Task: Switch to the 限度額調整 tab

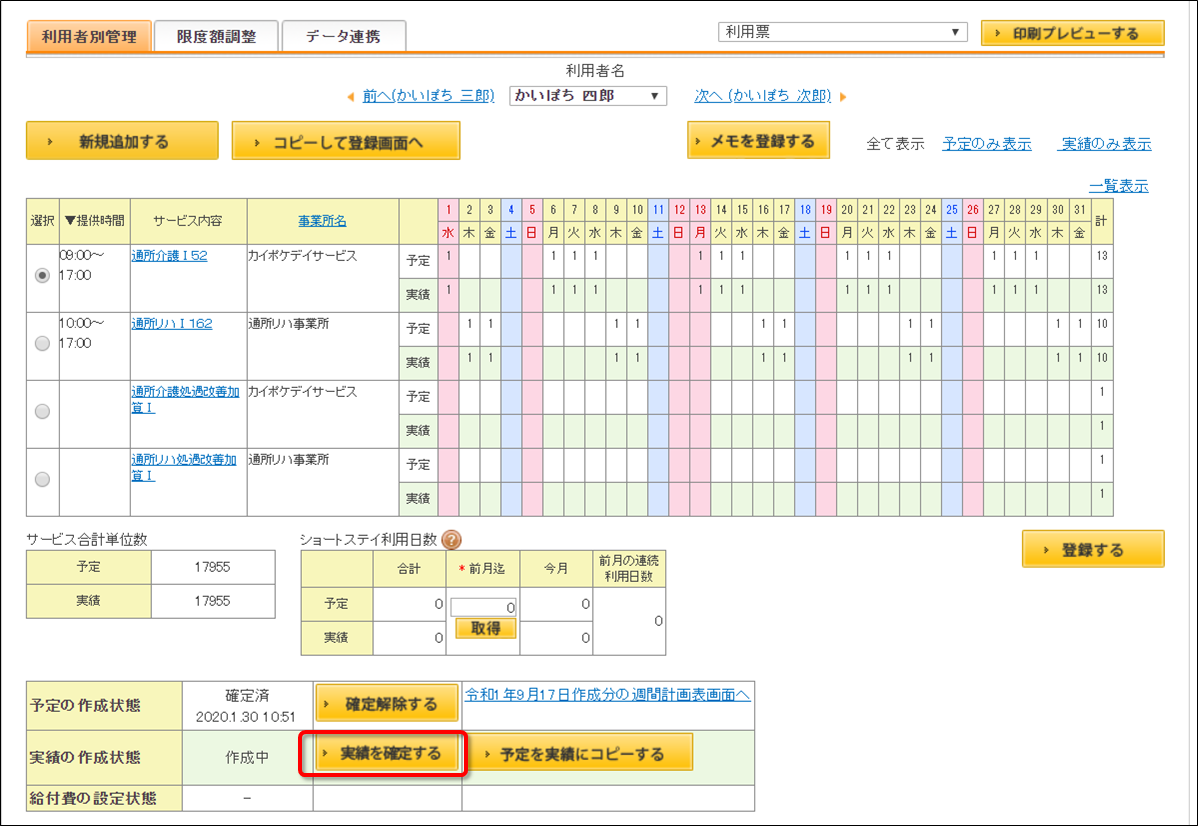Action: (x=216, y=36)
